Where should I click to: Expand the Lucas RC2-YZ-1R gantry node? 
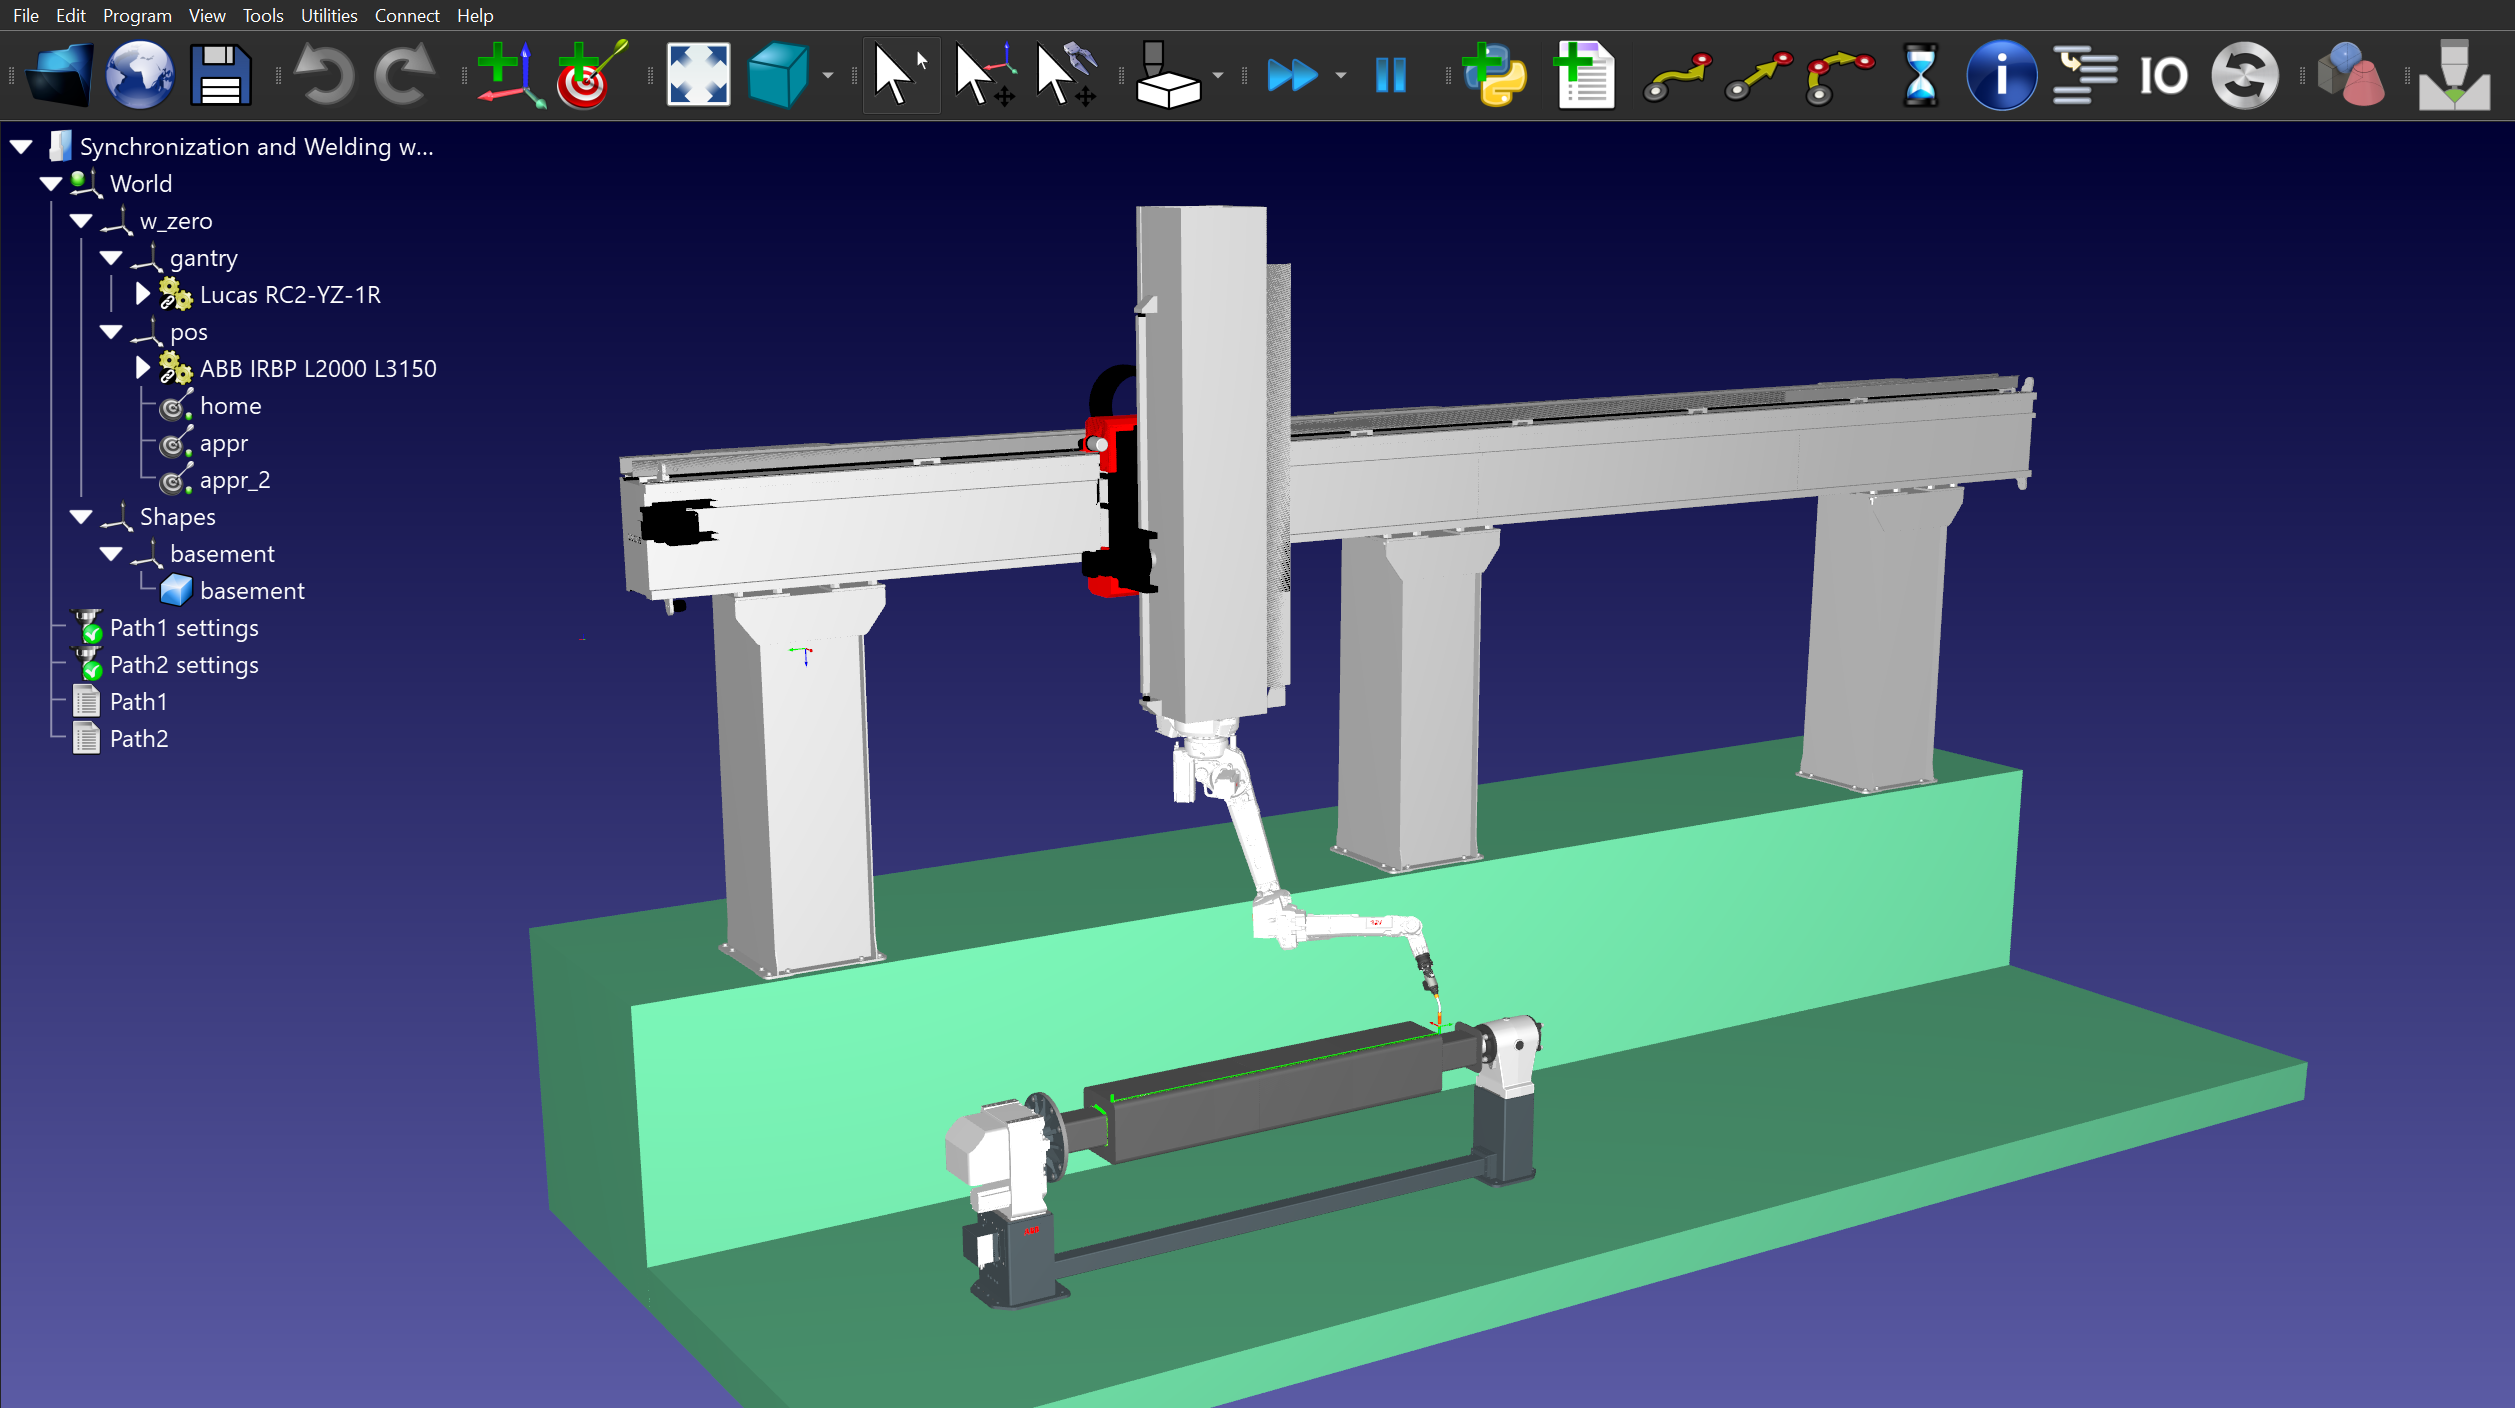(x=142, y=294)
